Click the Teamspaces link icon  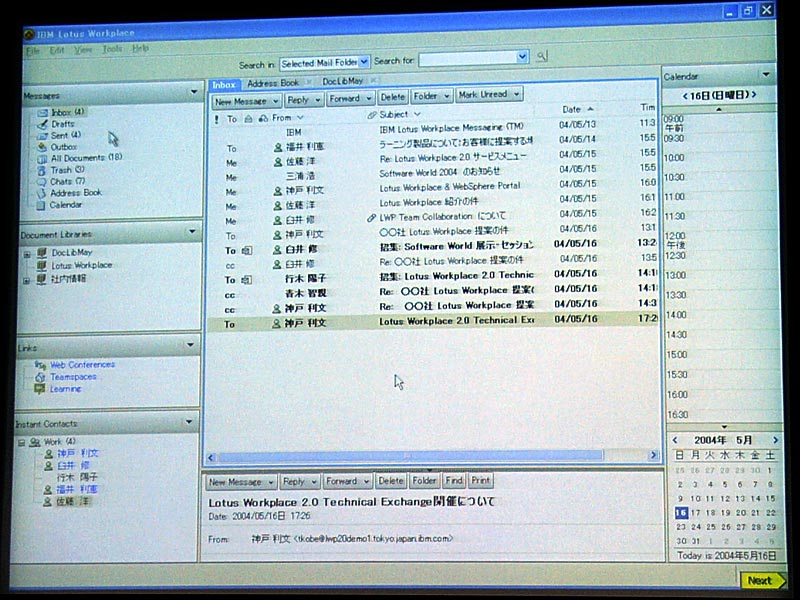pyautogui.click(x=40, y=377)
